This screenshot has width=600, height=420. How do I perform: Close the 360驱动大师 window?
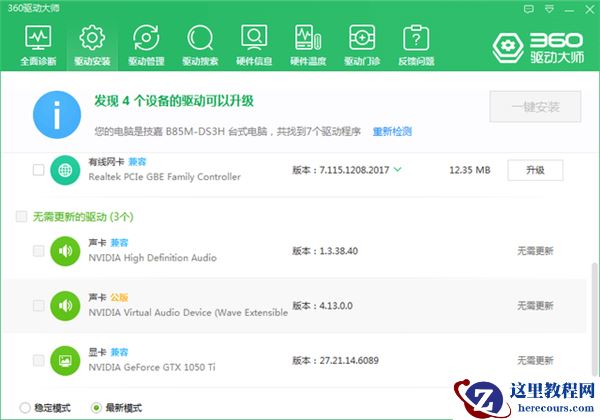[x=590, y=10]
